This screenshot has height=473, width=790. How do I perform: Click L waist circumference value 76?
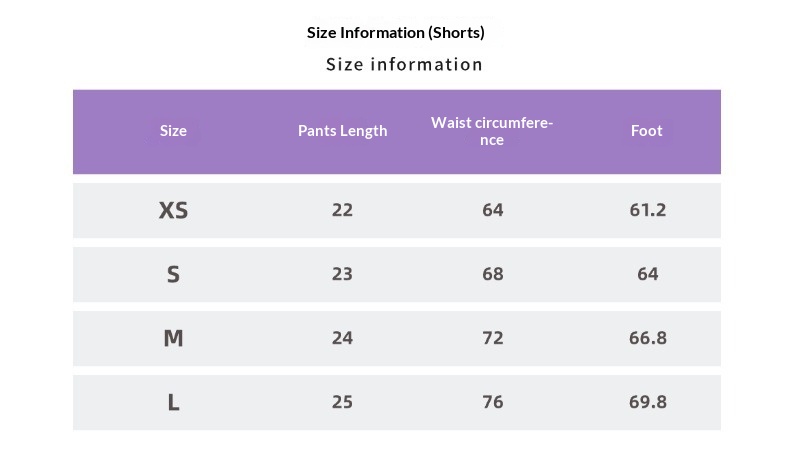[492, 402]
